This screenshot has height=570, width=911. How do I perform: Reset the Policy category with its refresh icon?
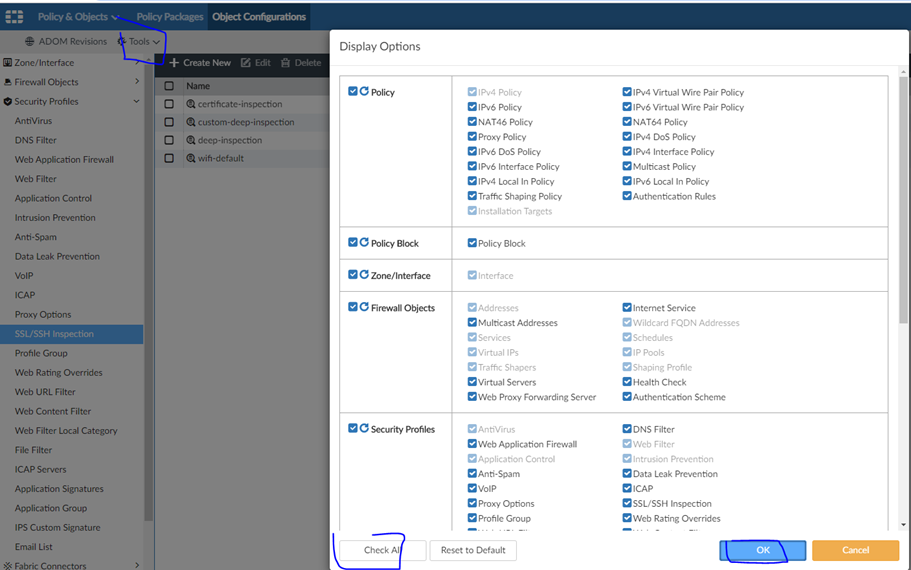coord(364,92)
